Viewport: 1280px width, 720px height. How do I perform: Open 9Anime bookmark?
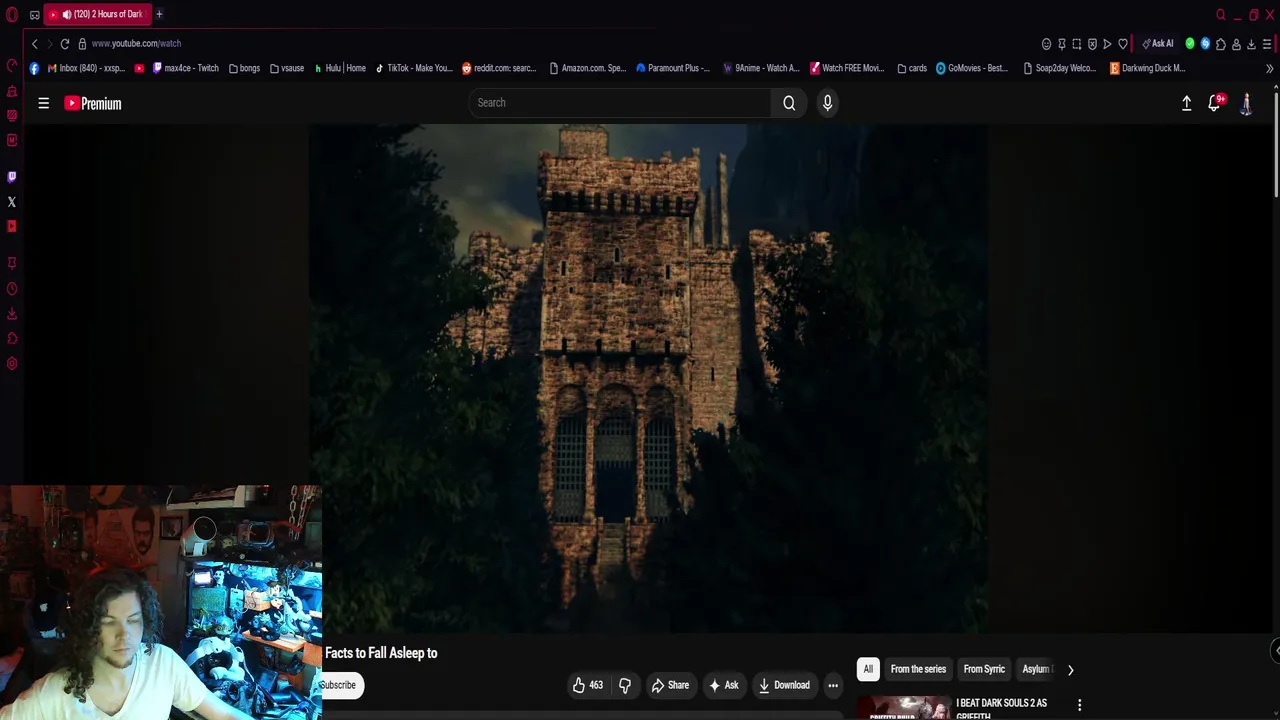click(x=761, y=68)
